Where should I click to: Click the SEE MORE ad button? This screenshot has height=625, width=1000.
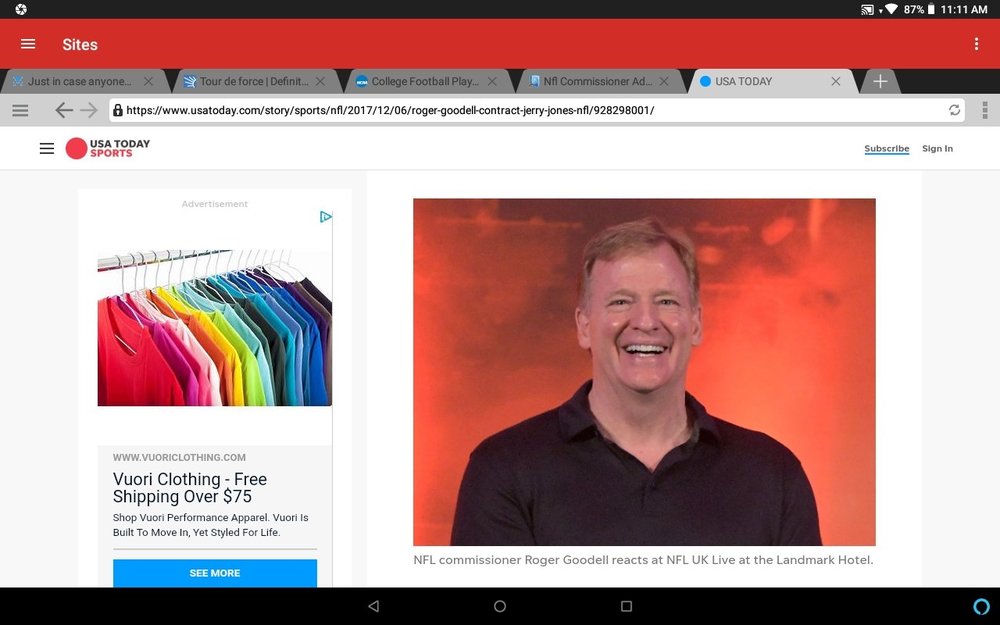click(215, 573)
